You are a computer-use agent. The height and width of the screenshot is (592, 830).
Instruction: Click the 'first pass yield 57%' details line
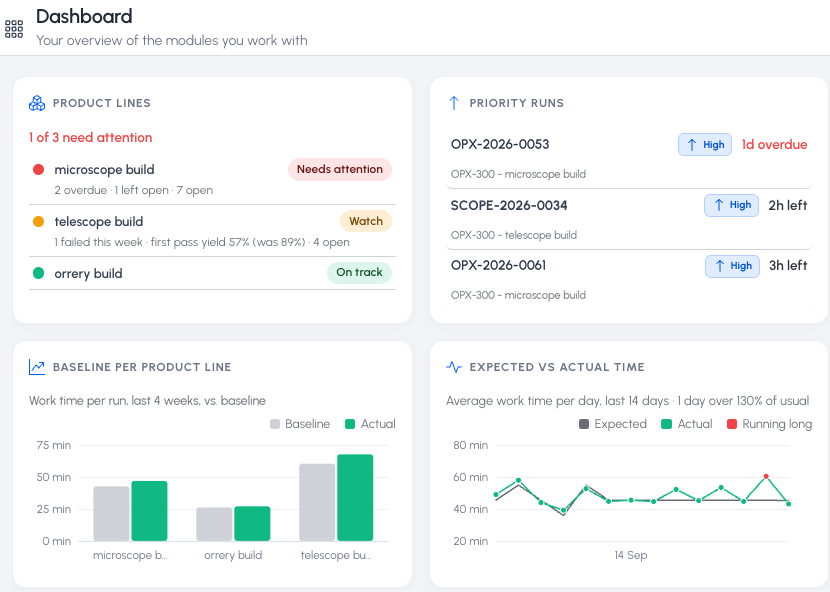click(202, 242)
